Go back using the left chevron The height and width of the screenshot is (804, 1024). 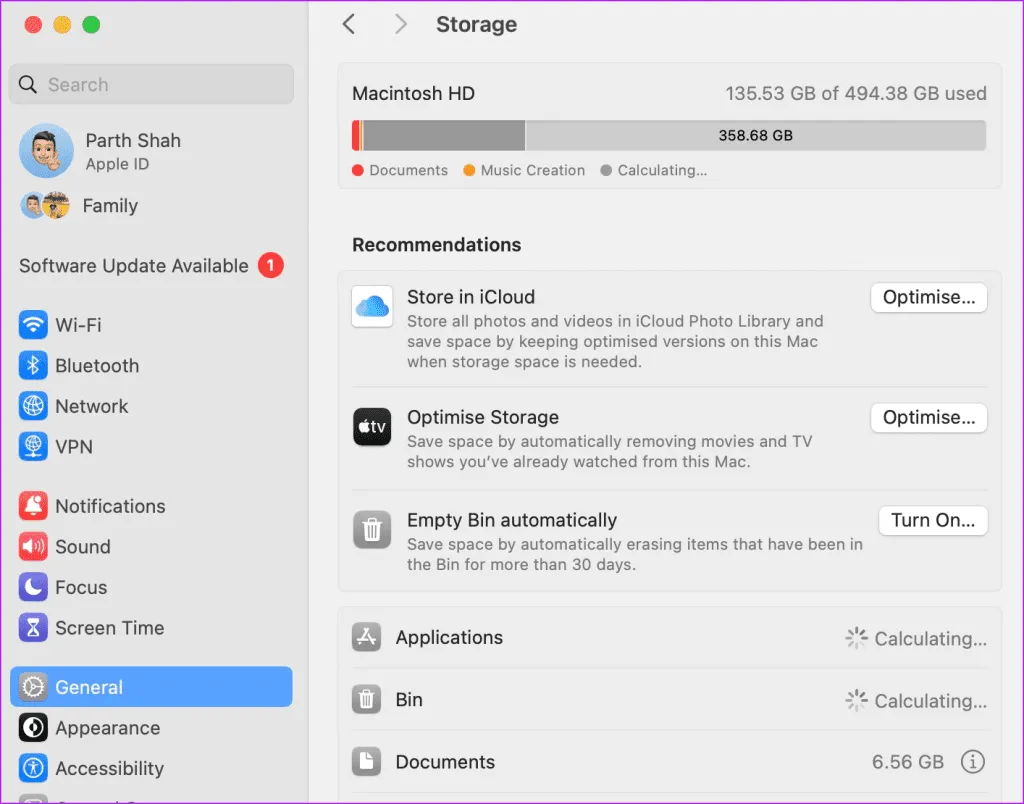click(349, 24)
